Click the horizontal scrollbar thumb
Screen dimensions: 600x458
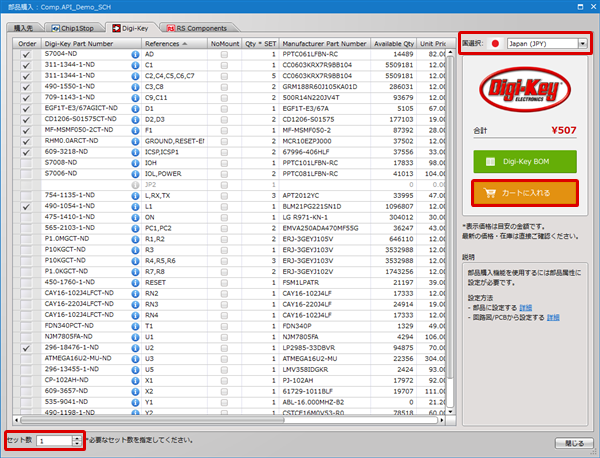click(x=153, y=420)
